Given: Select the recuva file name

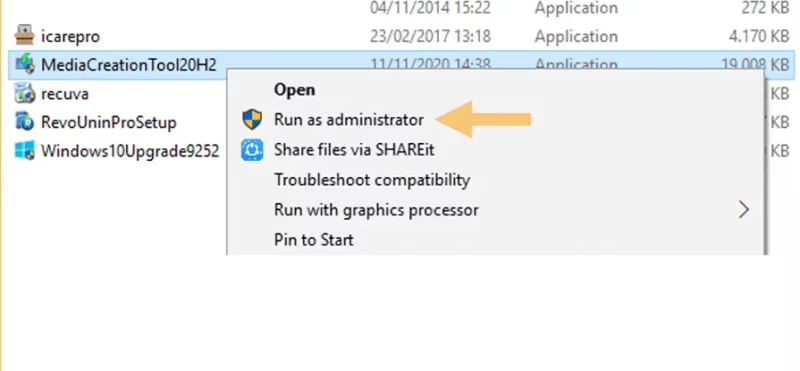Looking at the screenshot, I should [x=65, y=94].
